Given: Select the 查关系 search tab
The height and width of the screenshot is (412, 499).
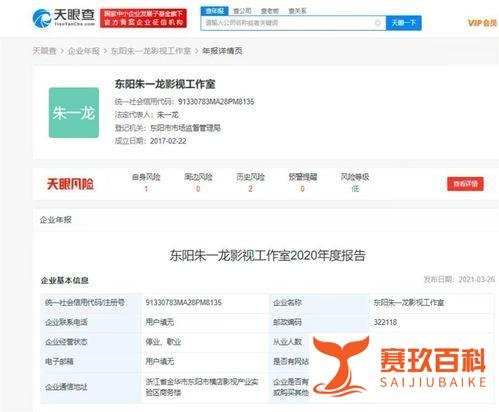Looking at the screenshot, I should click(297, 11).
